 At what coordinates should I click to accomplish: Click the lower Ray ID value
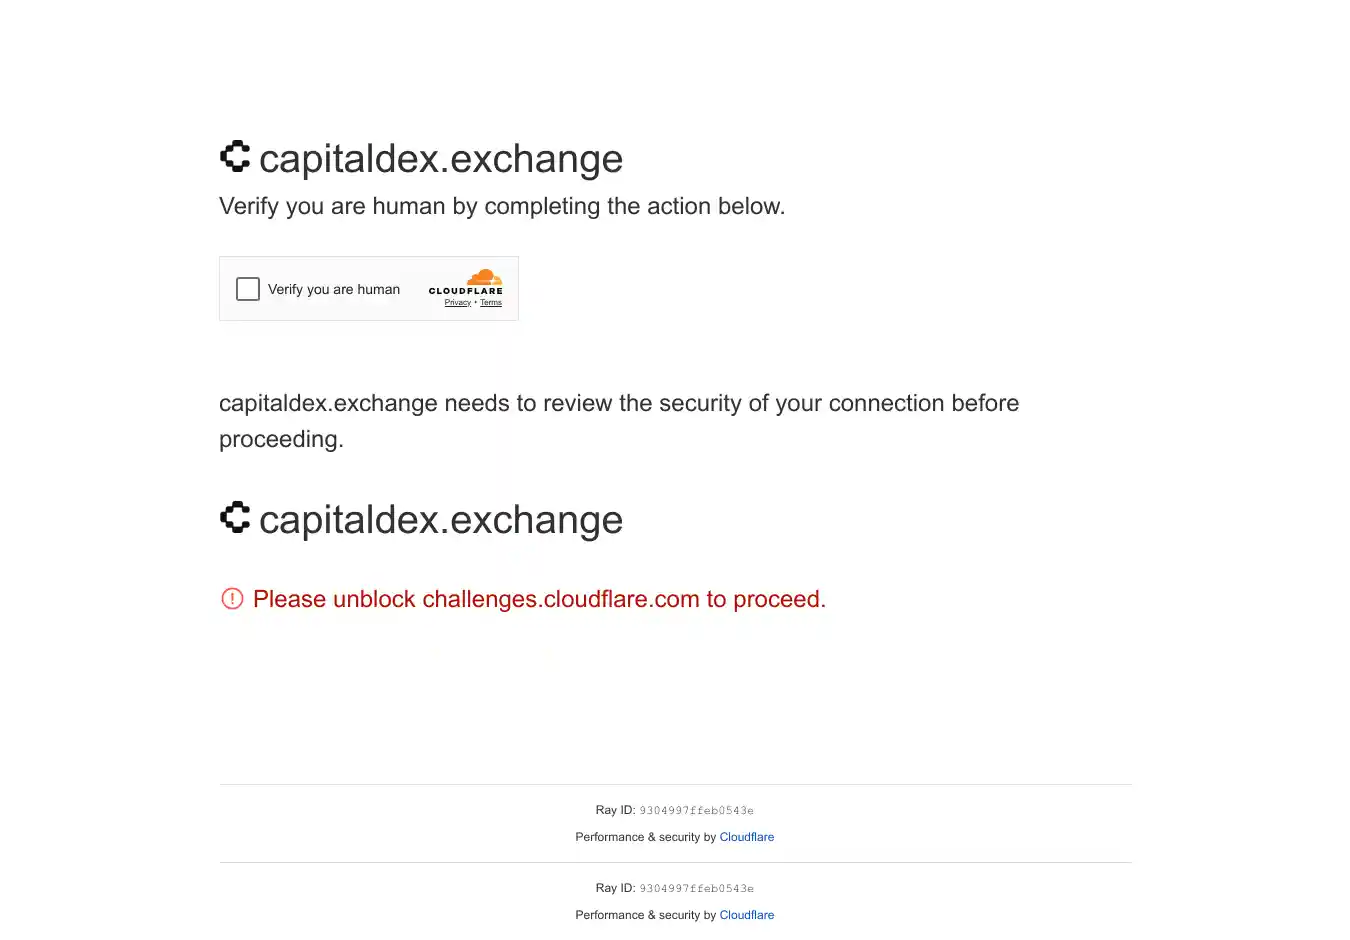(696, 889)
